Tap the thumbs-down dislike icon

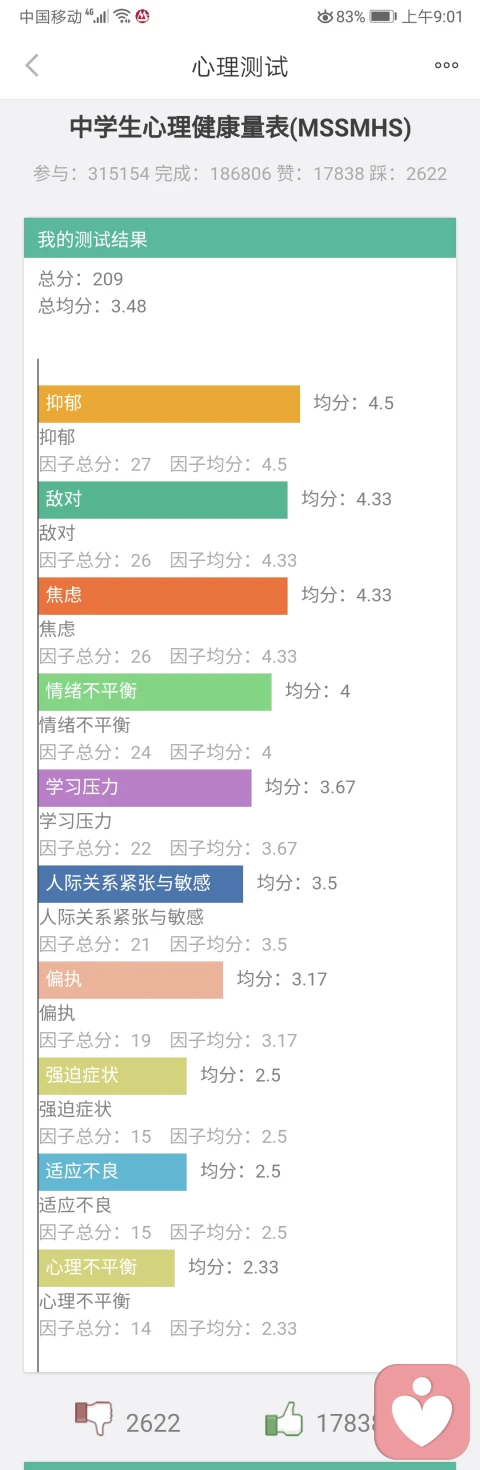point(94,1419)
